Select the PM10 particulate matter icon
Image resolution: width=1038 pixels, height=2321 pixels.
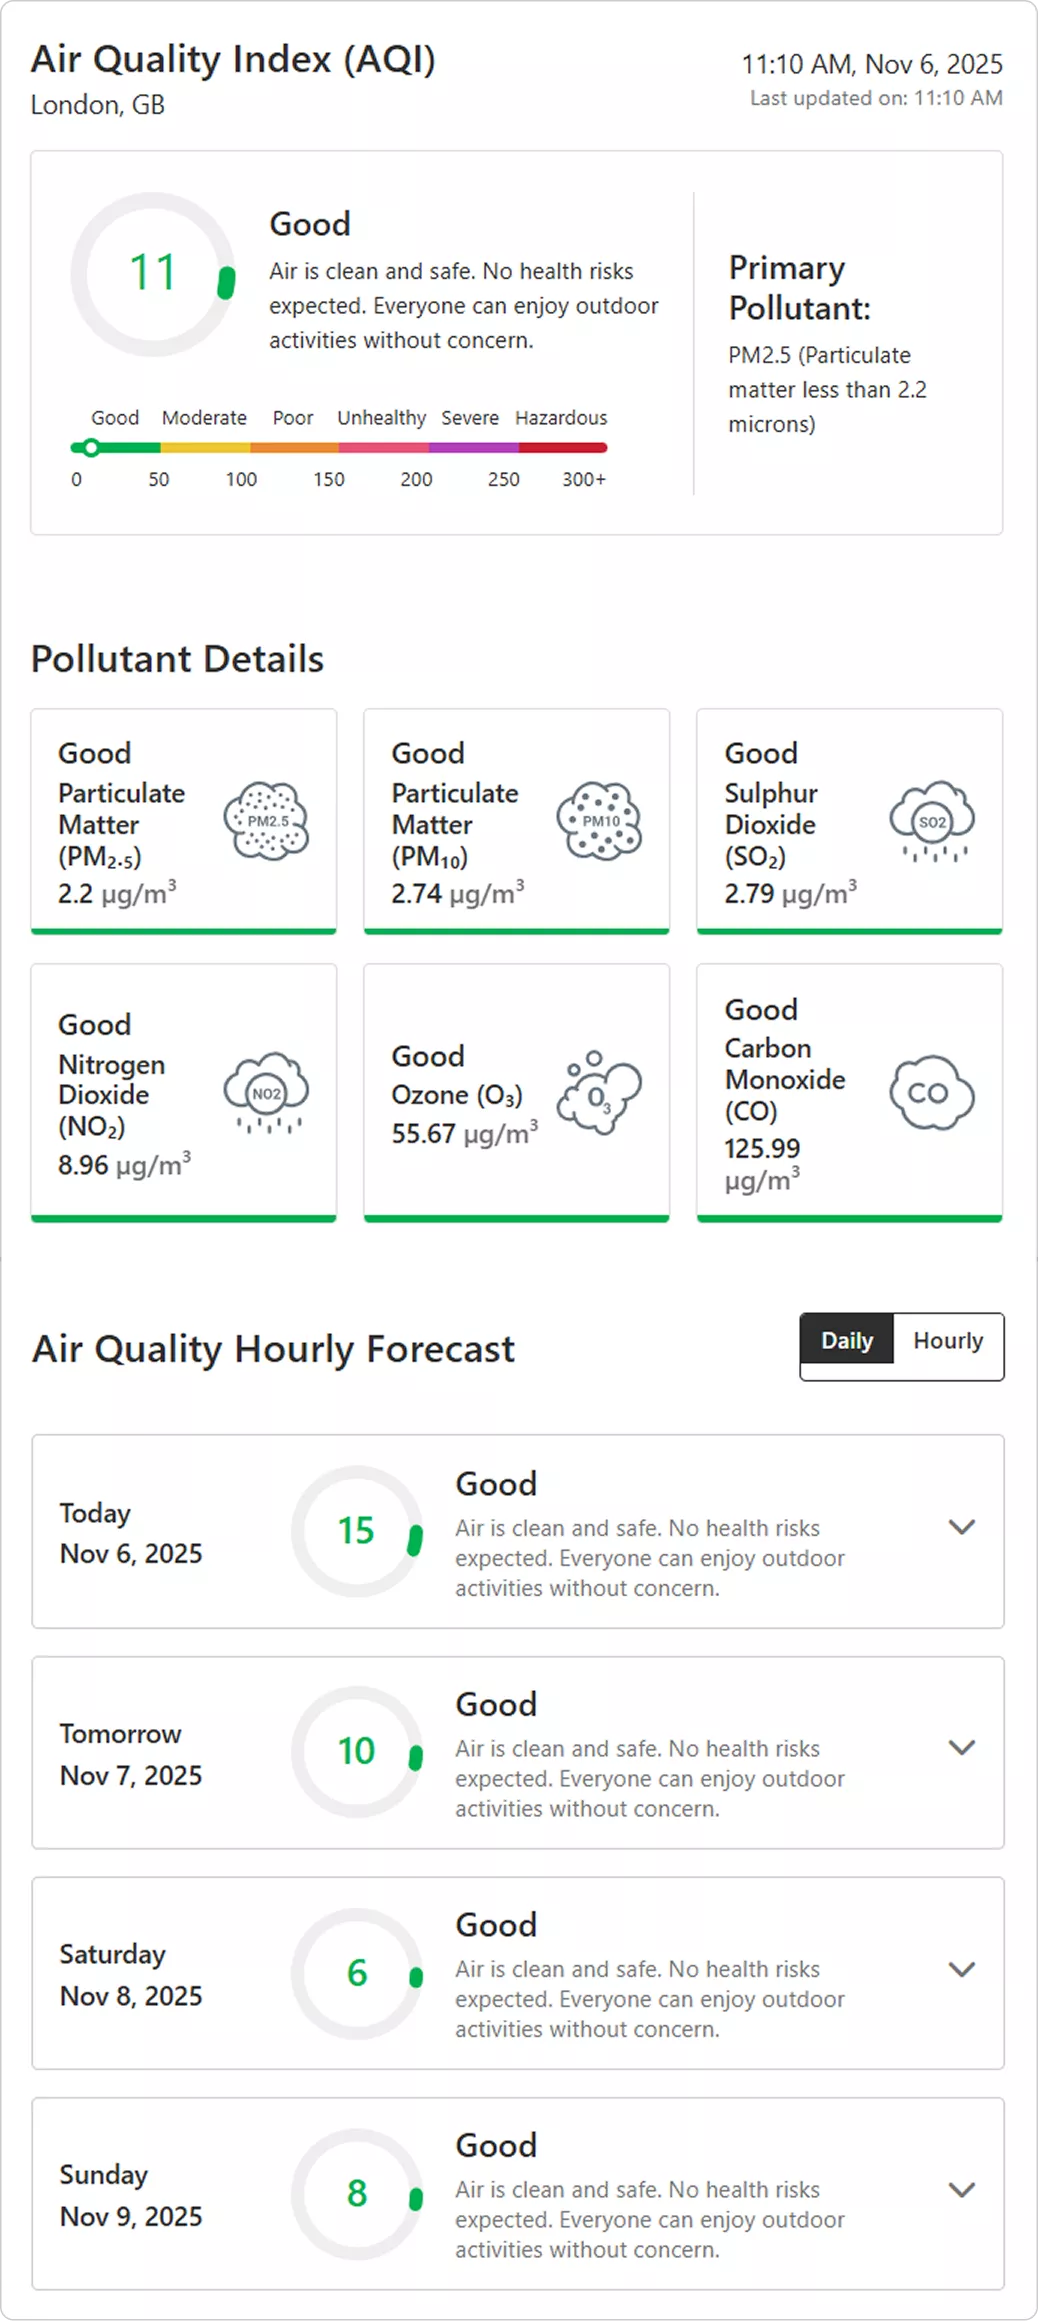coord(597,819)
